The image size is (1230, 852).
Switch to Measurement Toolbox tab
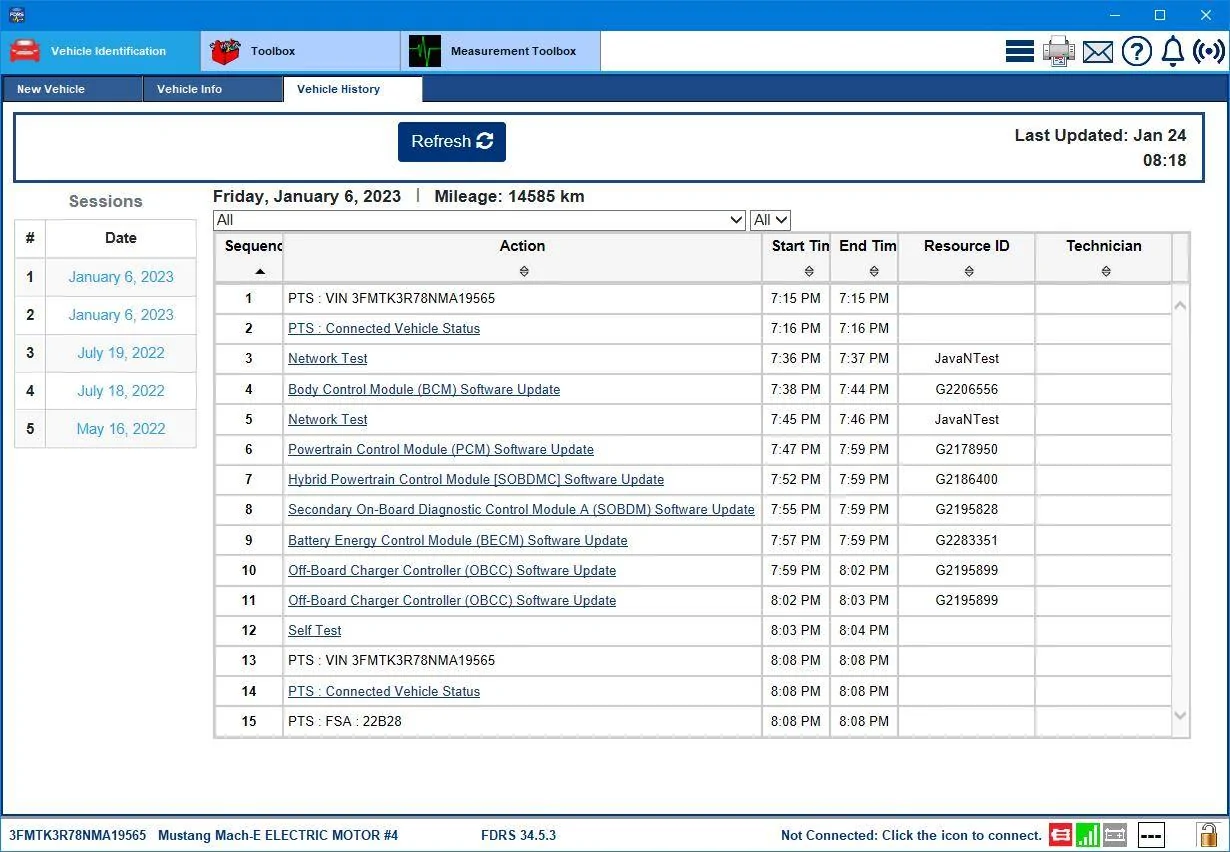tap(501, 51)
